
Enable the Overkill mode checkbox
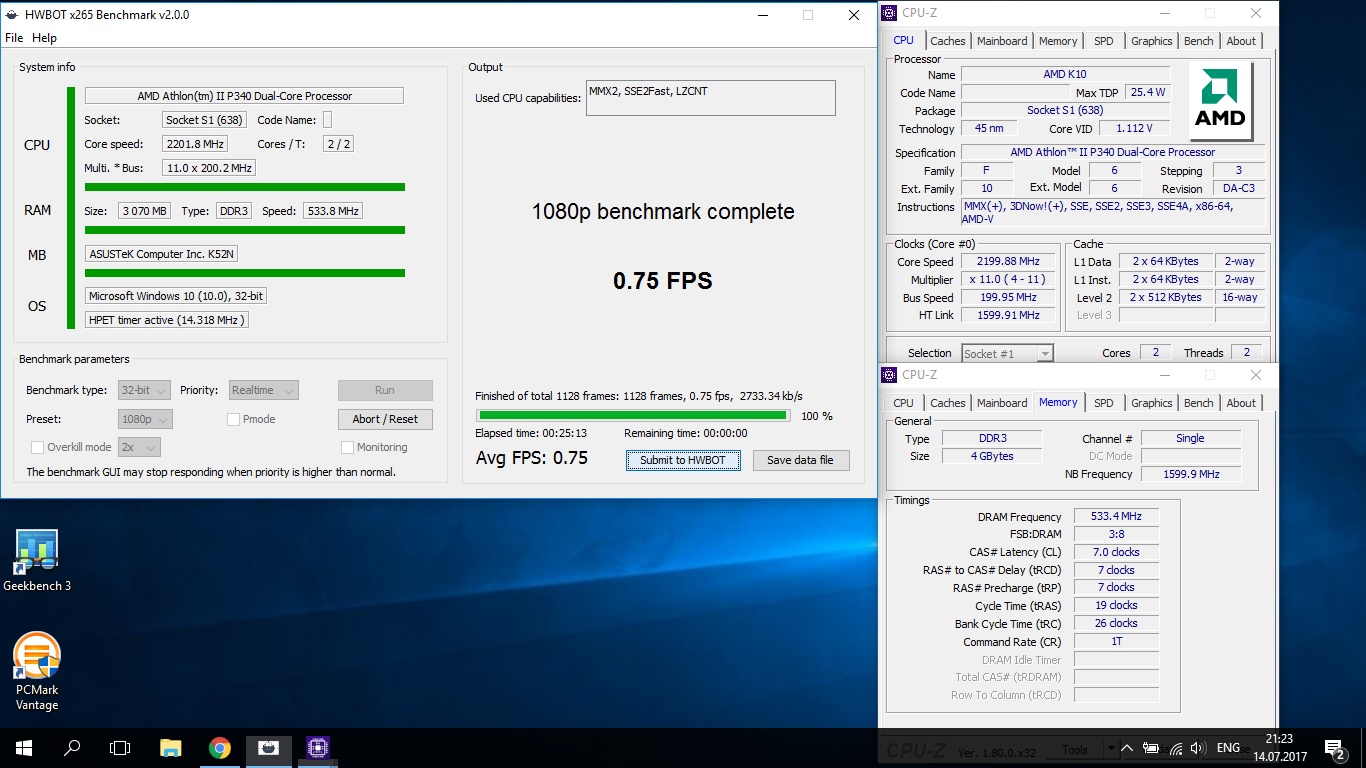pos(37,447)
